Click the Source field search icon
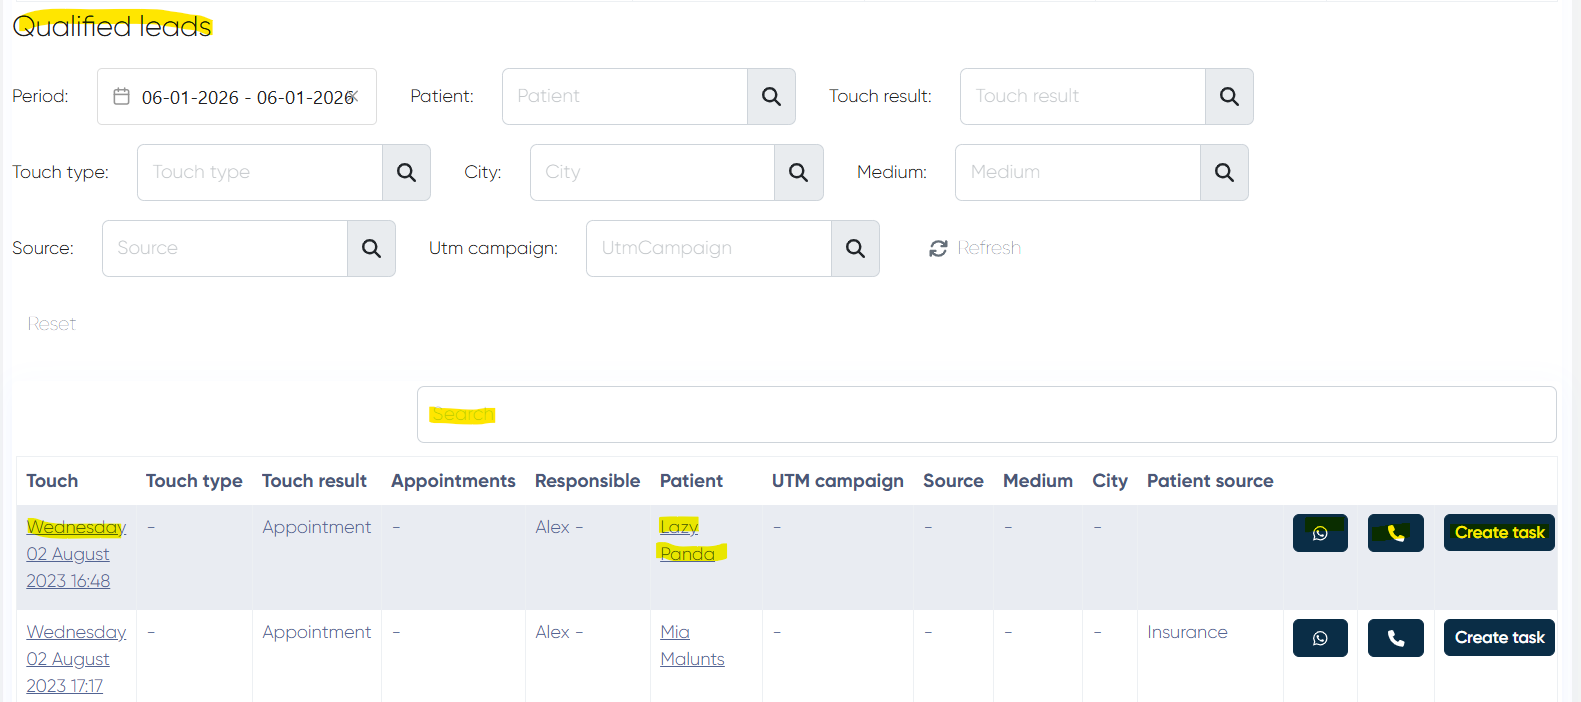The image size is (1581, 702). point(371,249)
